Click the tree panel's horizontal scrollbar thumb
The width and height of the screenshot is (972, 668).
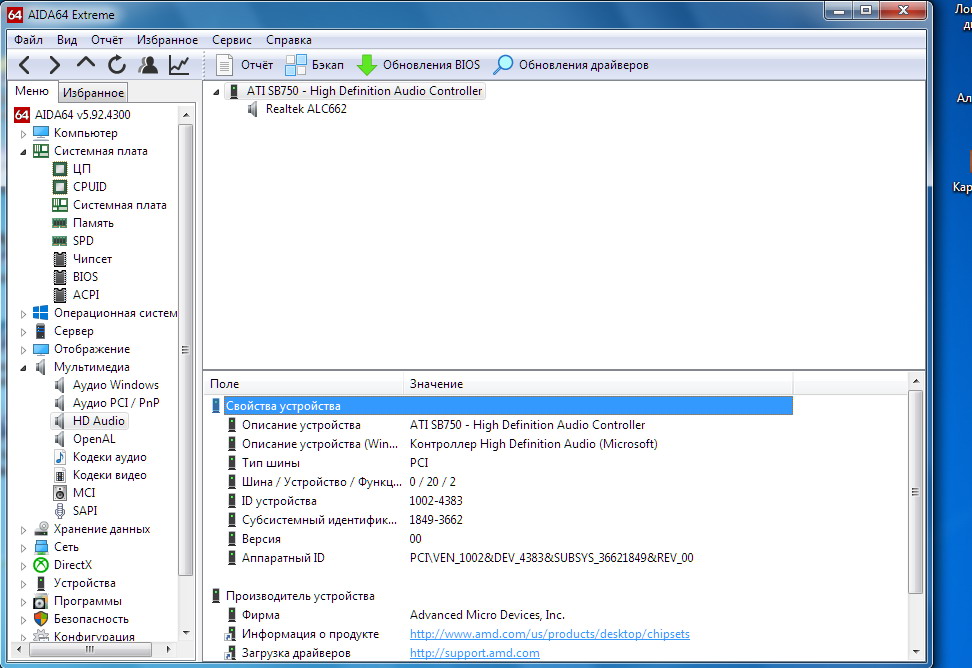(91, 649)
